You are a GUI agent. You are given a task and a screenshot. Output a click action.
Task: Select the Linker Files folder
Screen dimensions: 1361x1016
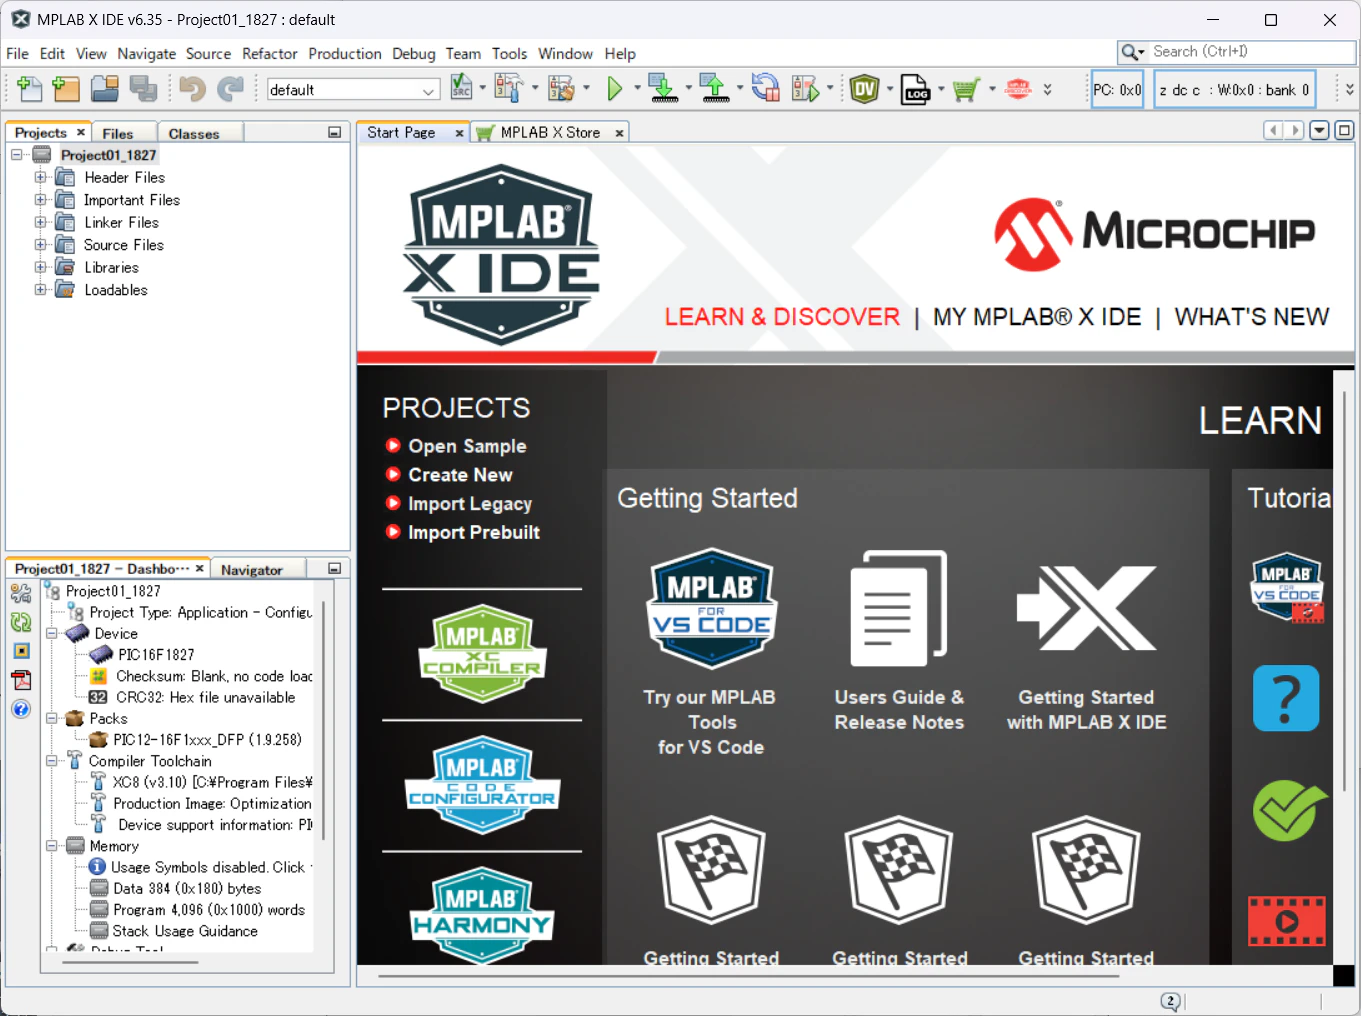pos(121,223)
